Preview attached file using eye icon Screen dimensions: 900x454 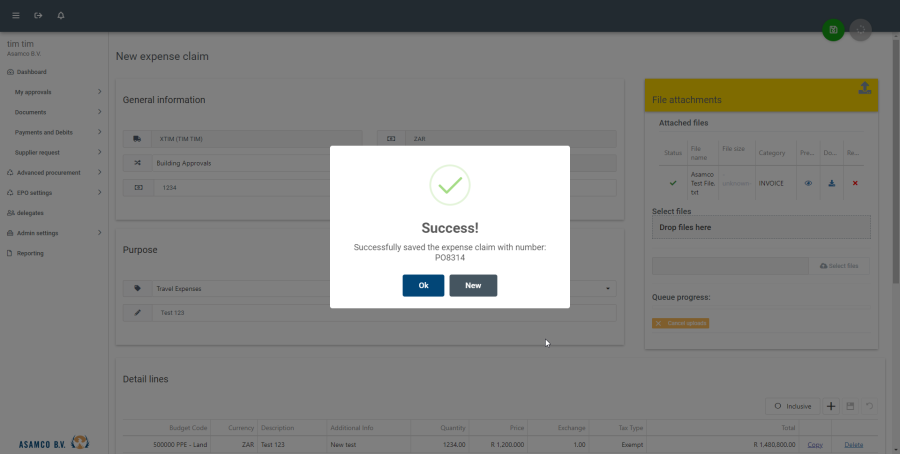808,183
